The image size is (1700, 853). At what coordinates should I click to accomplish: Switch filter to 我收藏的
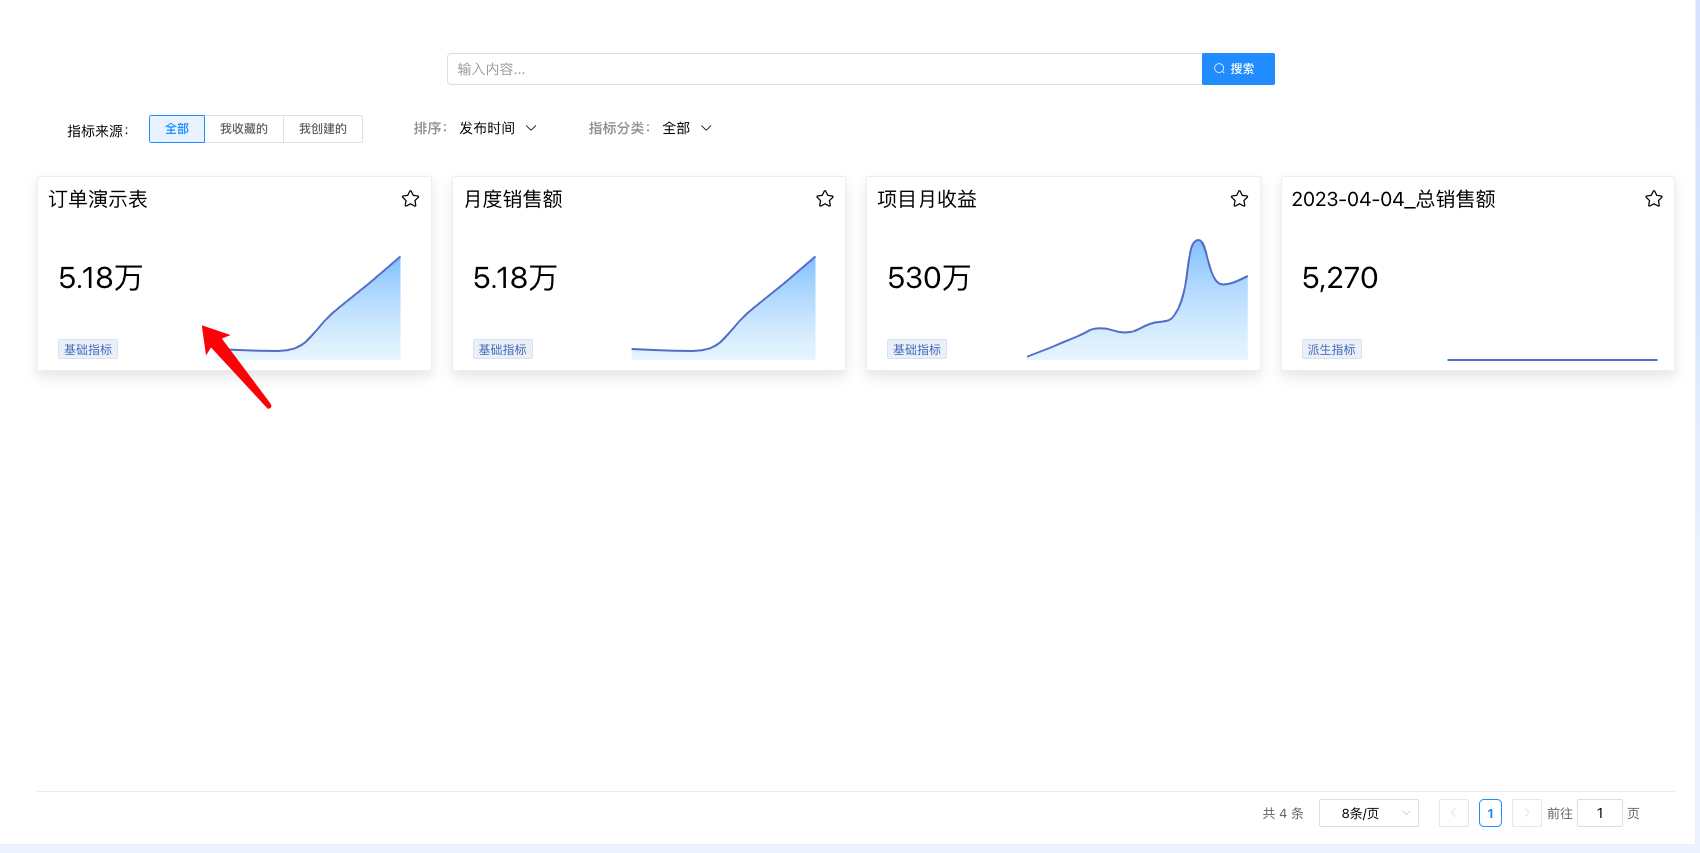(244, 129)
